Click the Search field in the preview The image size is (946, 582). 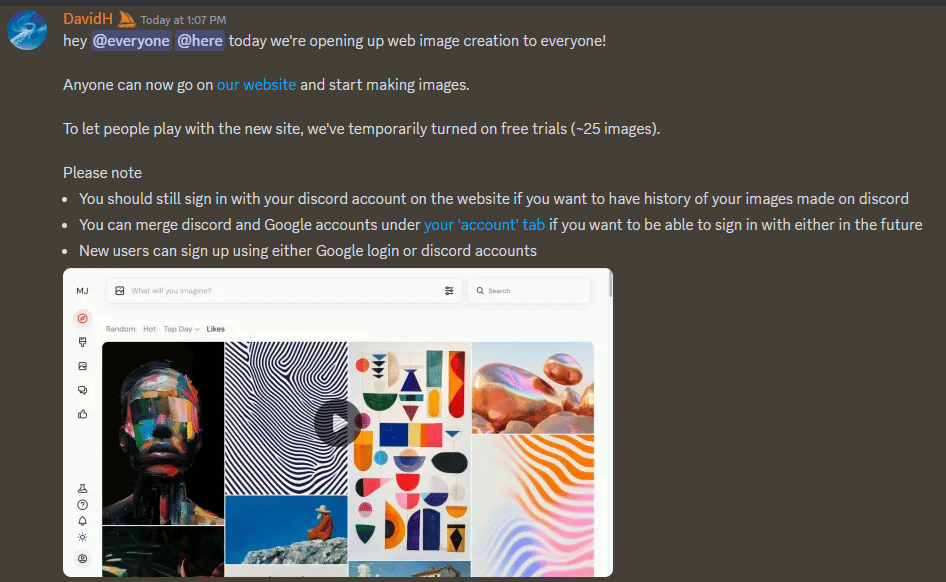529,291
